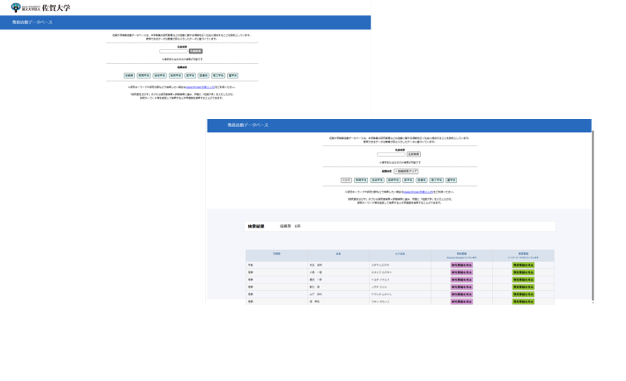Choose the 農学部 faculty button on the upper page
Screen dimensions: 626x381
click(233, 75)
